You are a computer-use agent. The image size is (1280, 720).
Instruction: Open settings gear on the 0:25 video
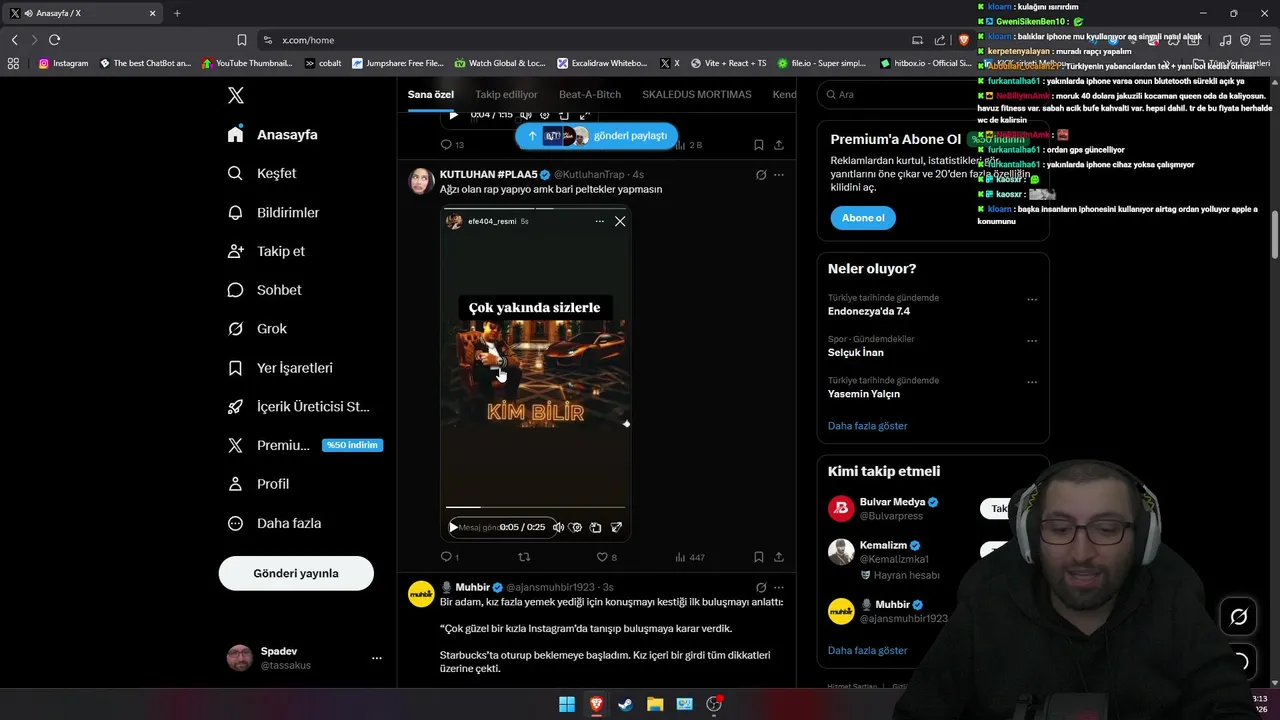pyautogui.click(x=575, y=527)
